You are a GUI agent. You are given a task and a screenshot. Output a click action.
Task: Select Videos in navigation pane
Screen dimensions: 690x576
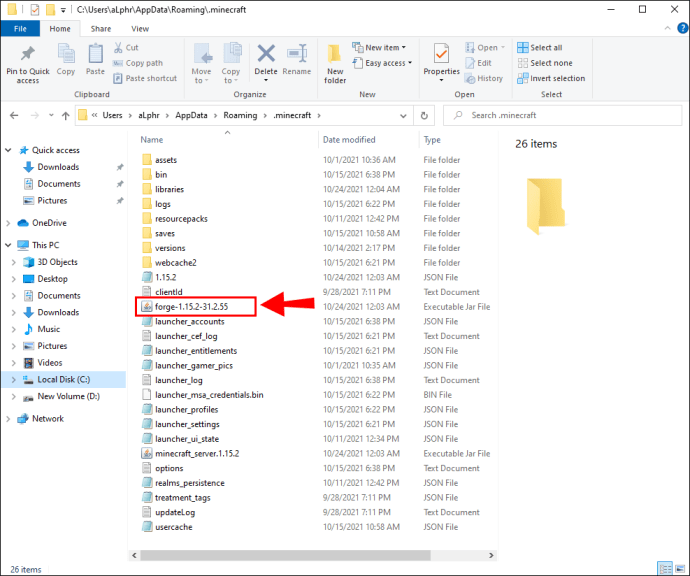50,363
